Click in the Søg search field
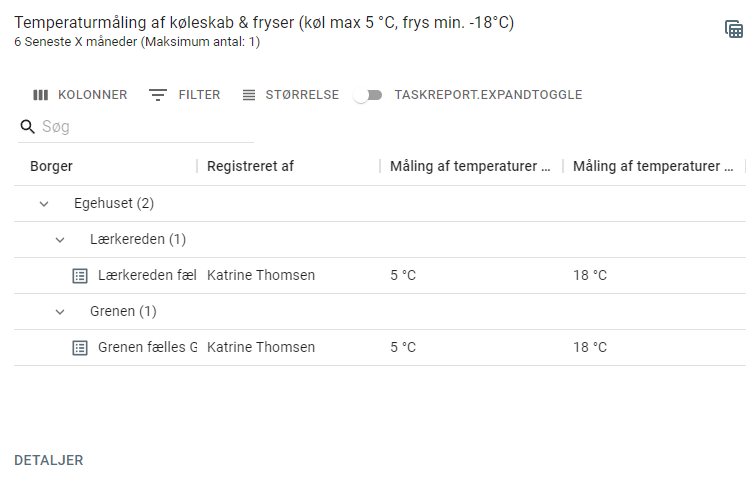Viewport: 753px width, 482px height. coord(146,127)
